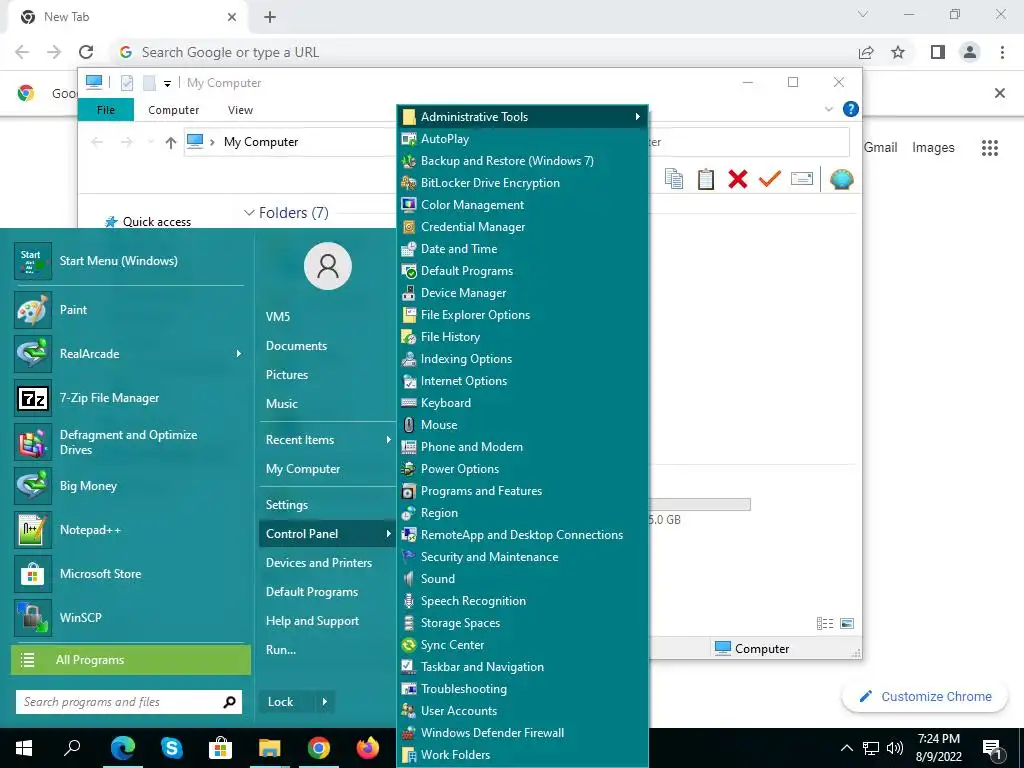Expand RealArcade submenu arrow

[x=239, y=353]
